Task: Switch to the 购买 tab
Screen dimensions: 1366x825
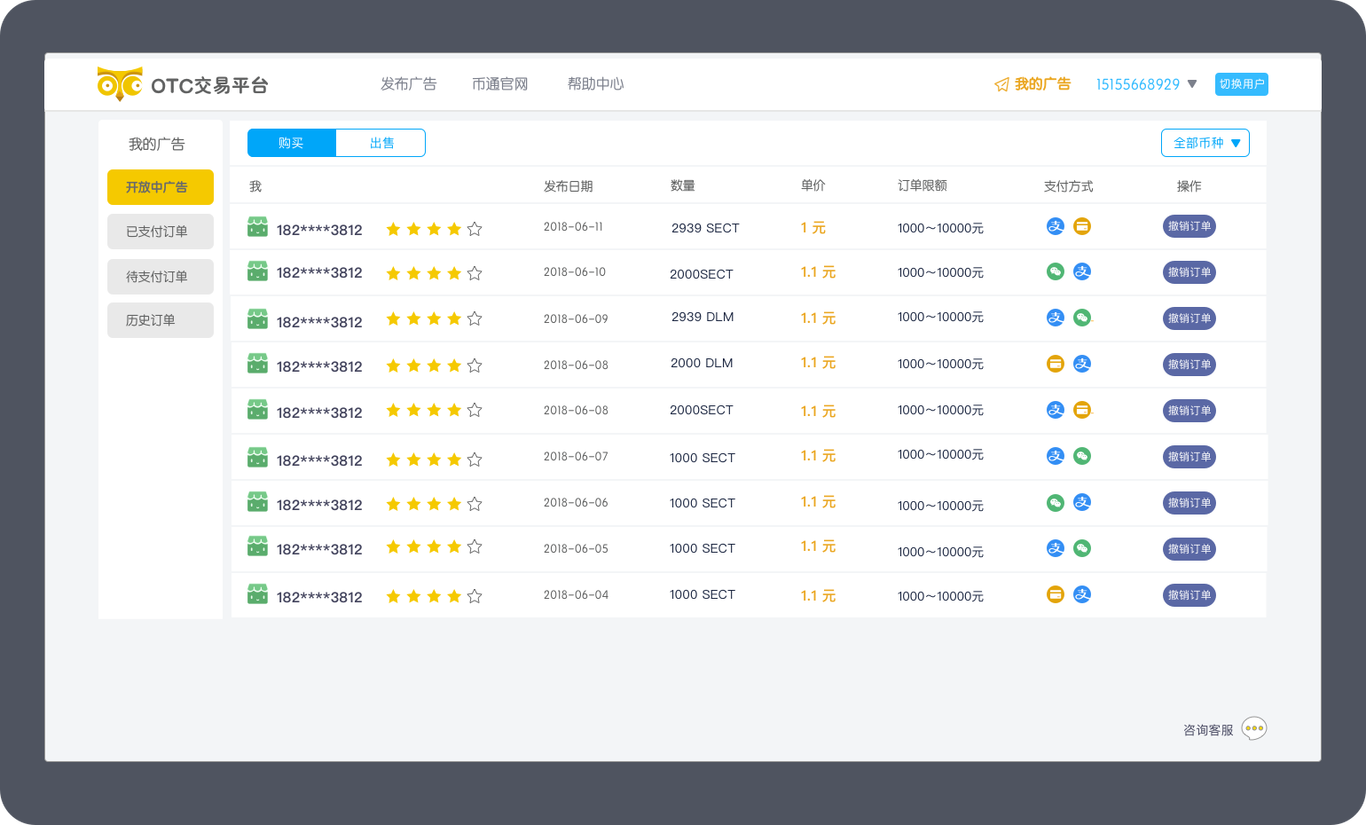Action: coord(291,143)
